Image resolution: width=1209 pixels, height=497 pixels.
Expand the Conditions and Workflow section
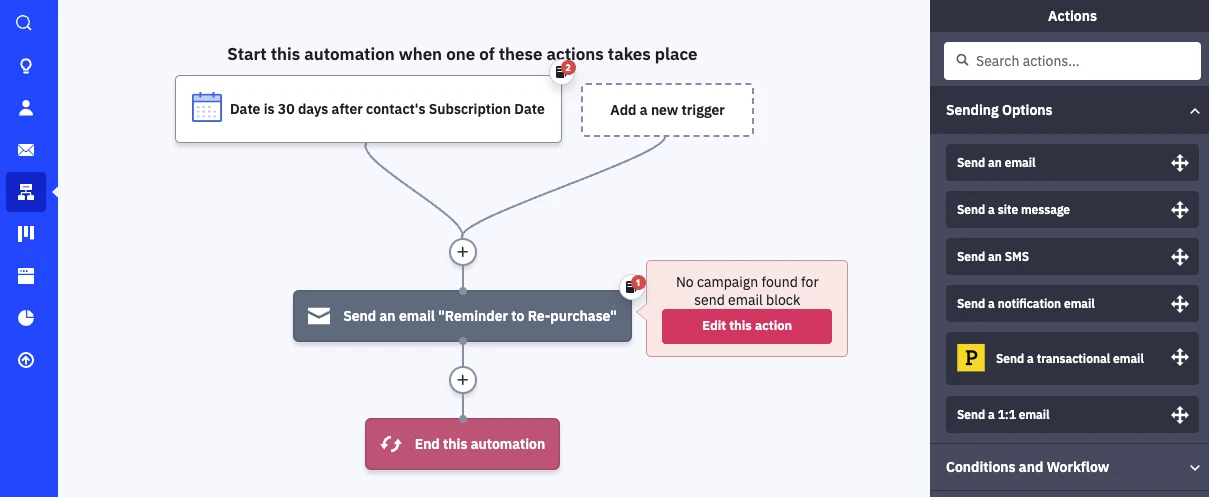1194,467
